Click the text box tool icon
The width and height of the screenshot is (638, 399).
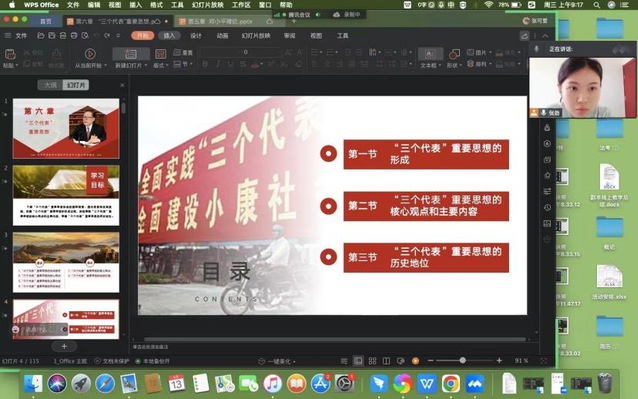pos(430,54)
